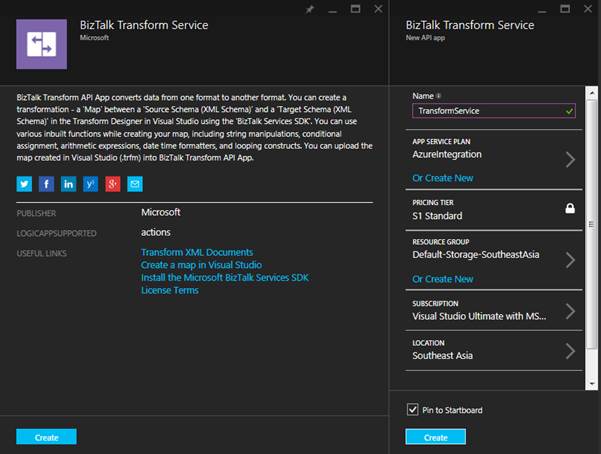Click Or Create New under App Service Plan
Viewport: 601px width, 454px height.
[443, 178]
